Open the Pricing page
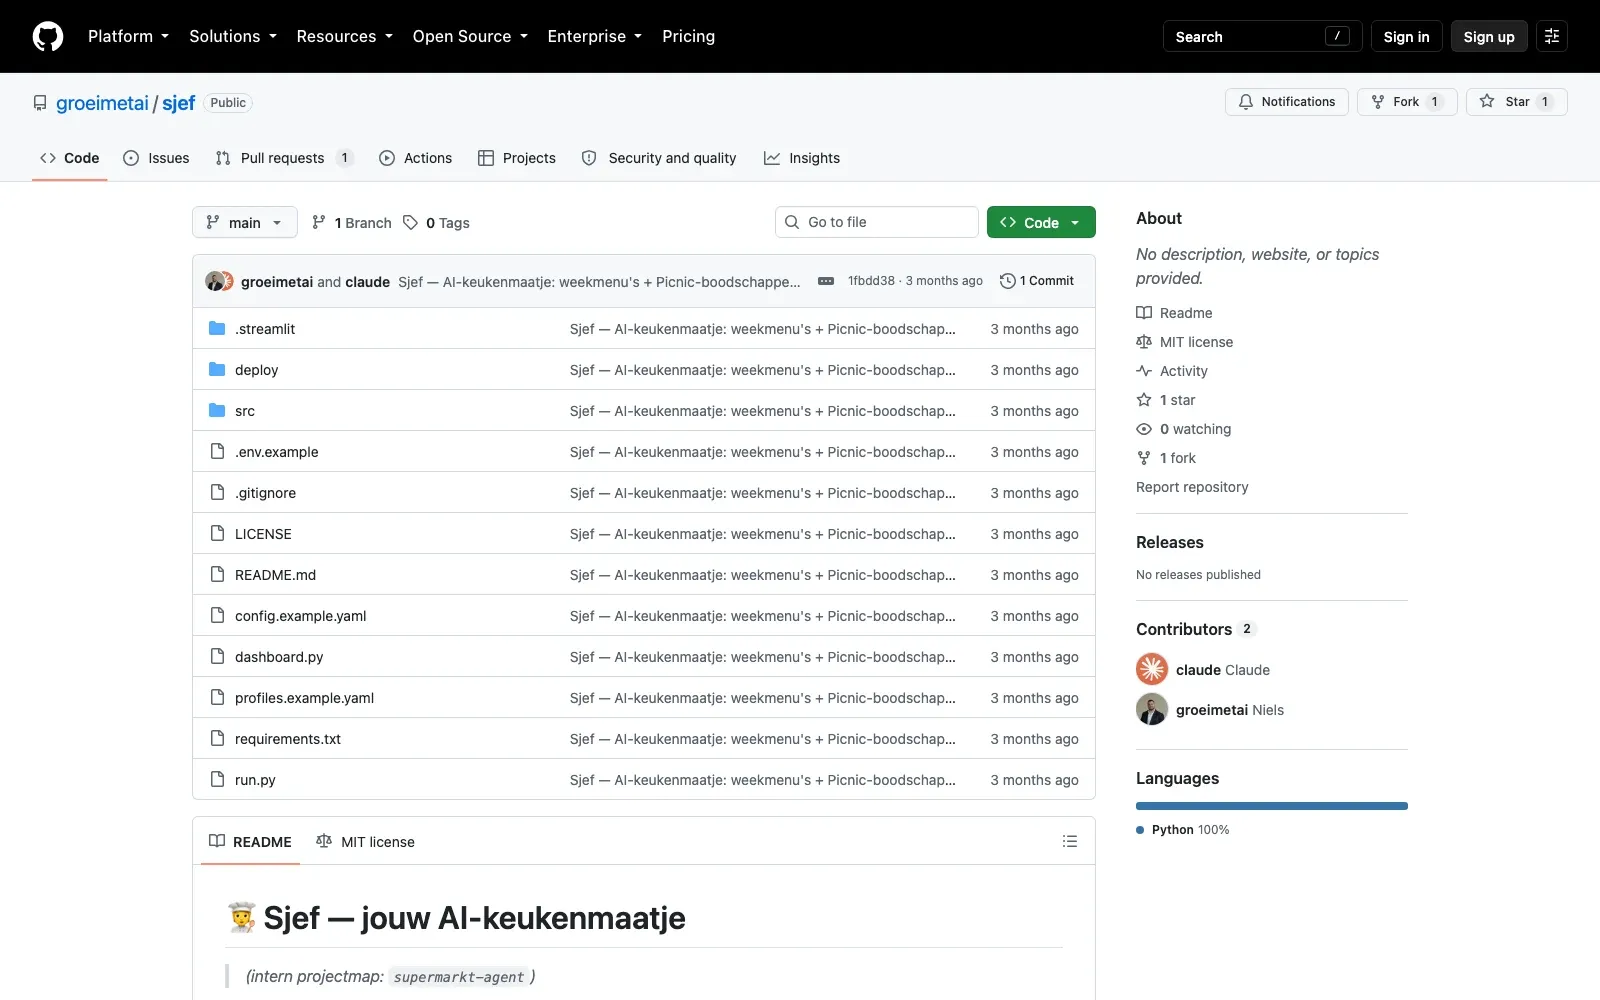This screenshot has width=1600, height=1000. [688, 36]
